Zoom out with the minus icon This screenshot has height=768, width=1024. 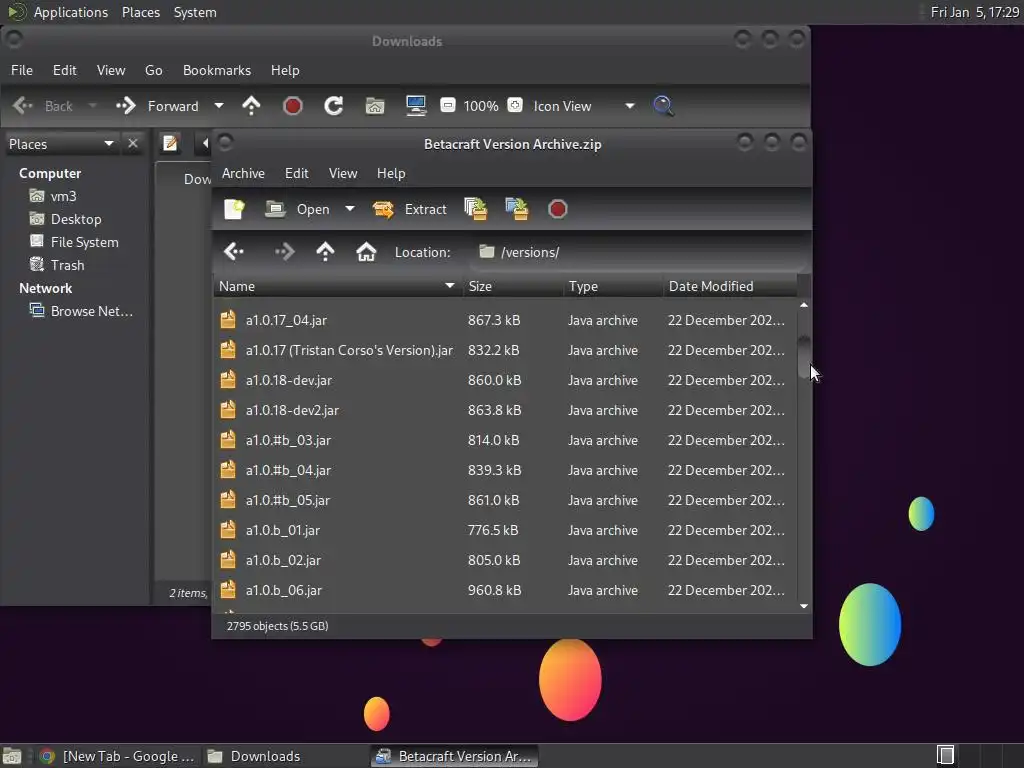click(447, 105)
